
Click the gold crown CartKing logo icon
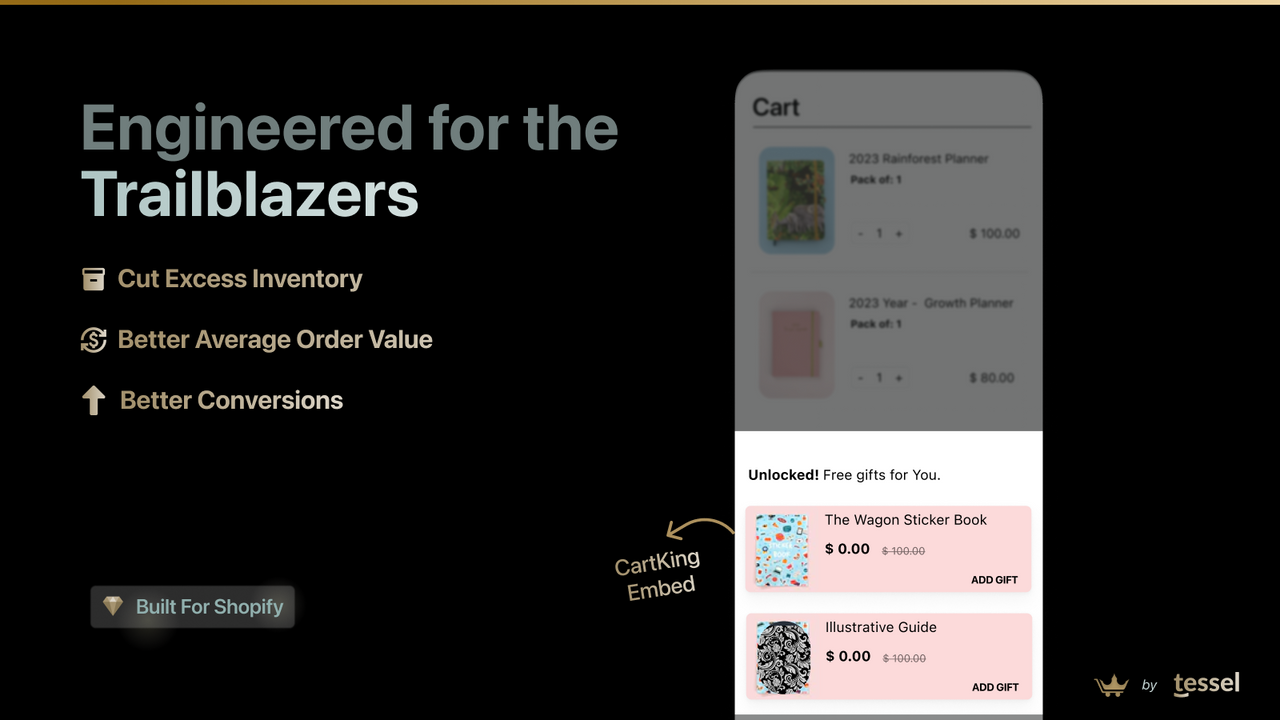point(1111,686)
